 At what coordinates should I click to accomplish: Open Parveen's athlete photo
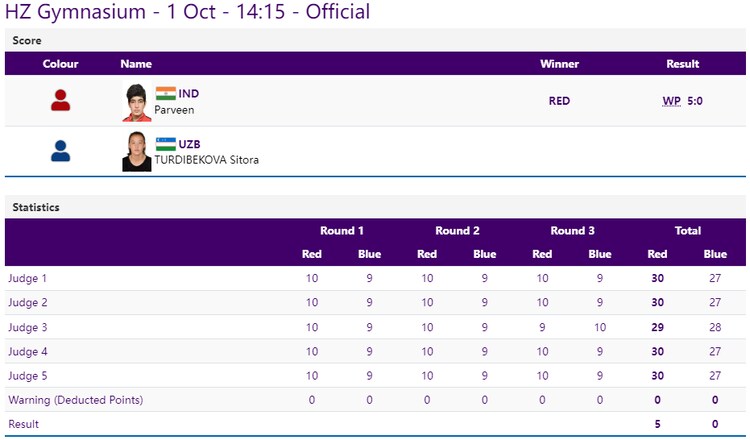pos(137,101)
